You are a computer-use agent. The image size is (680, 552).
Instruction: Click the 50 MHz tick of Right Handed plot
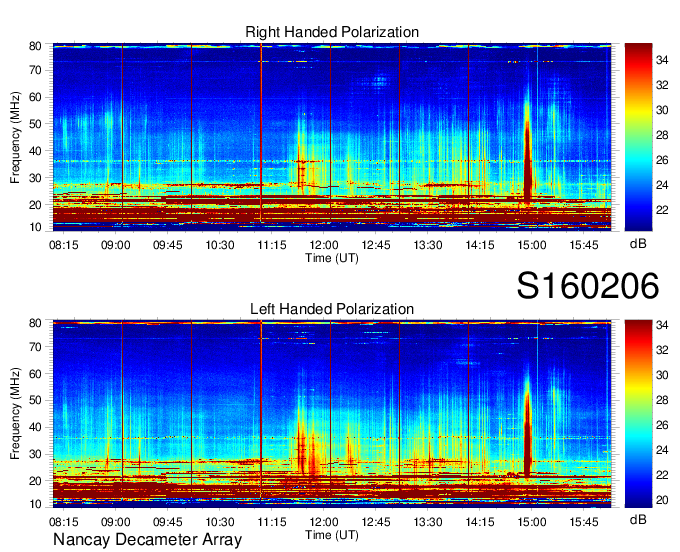[35, 124]
